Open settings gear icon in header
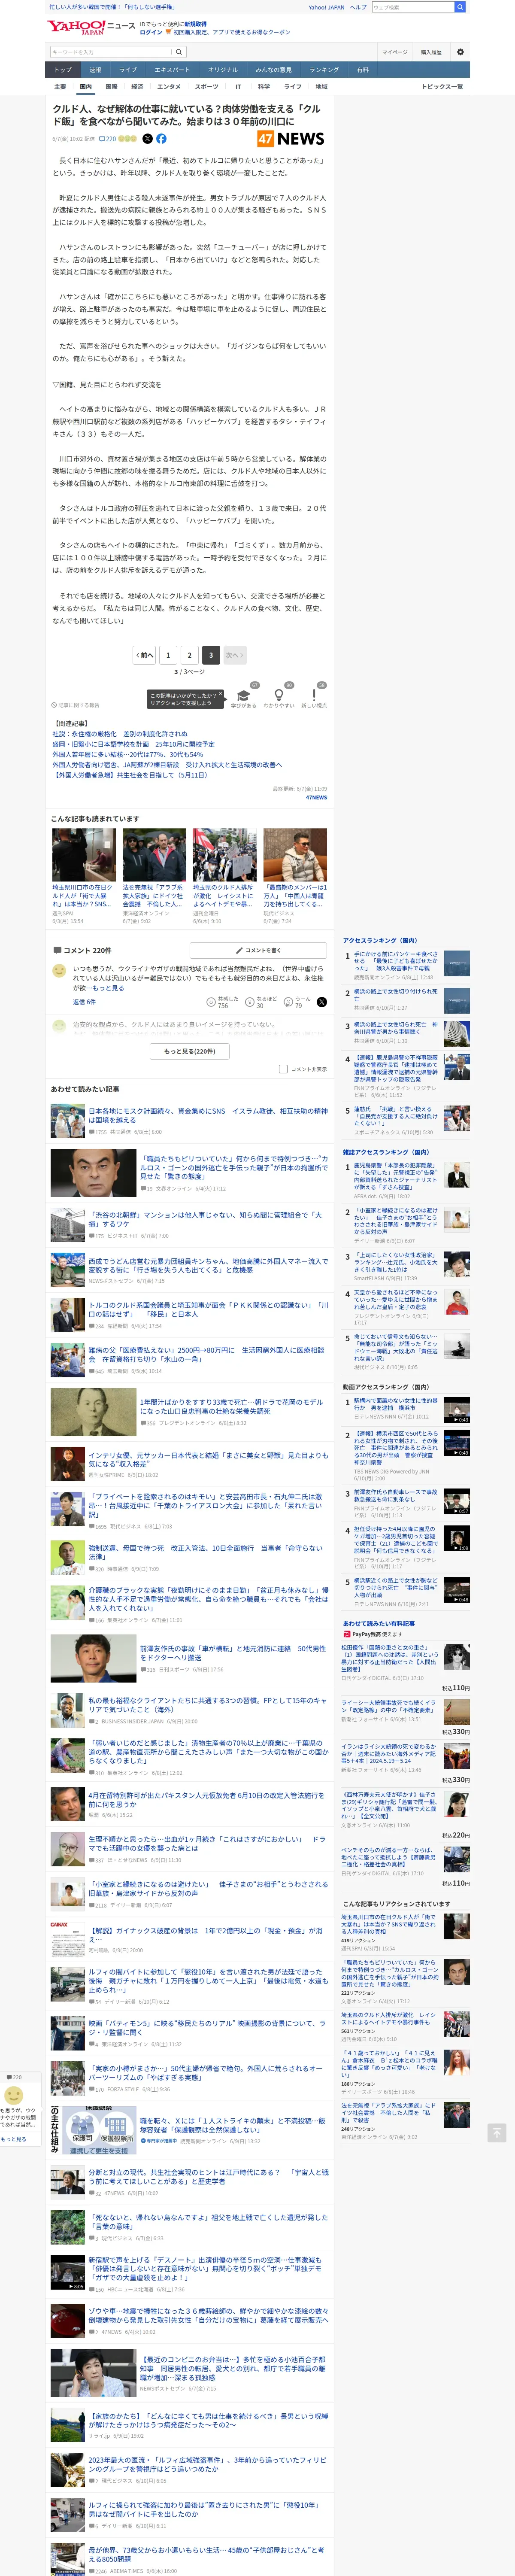 (x=460, y=52)
